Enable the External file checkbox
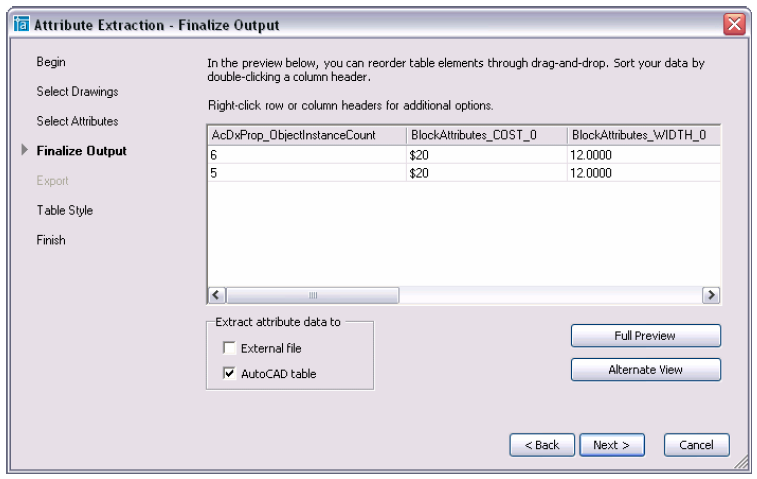The width and height of the screenshot is (757, 479). click(229, 348)
